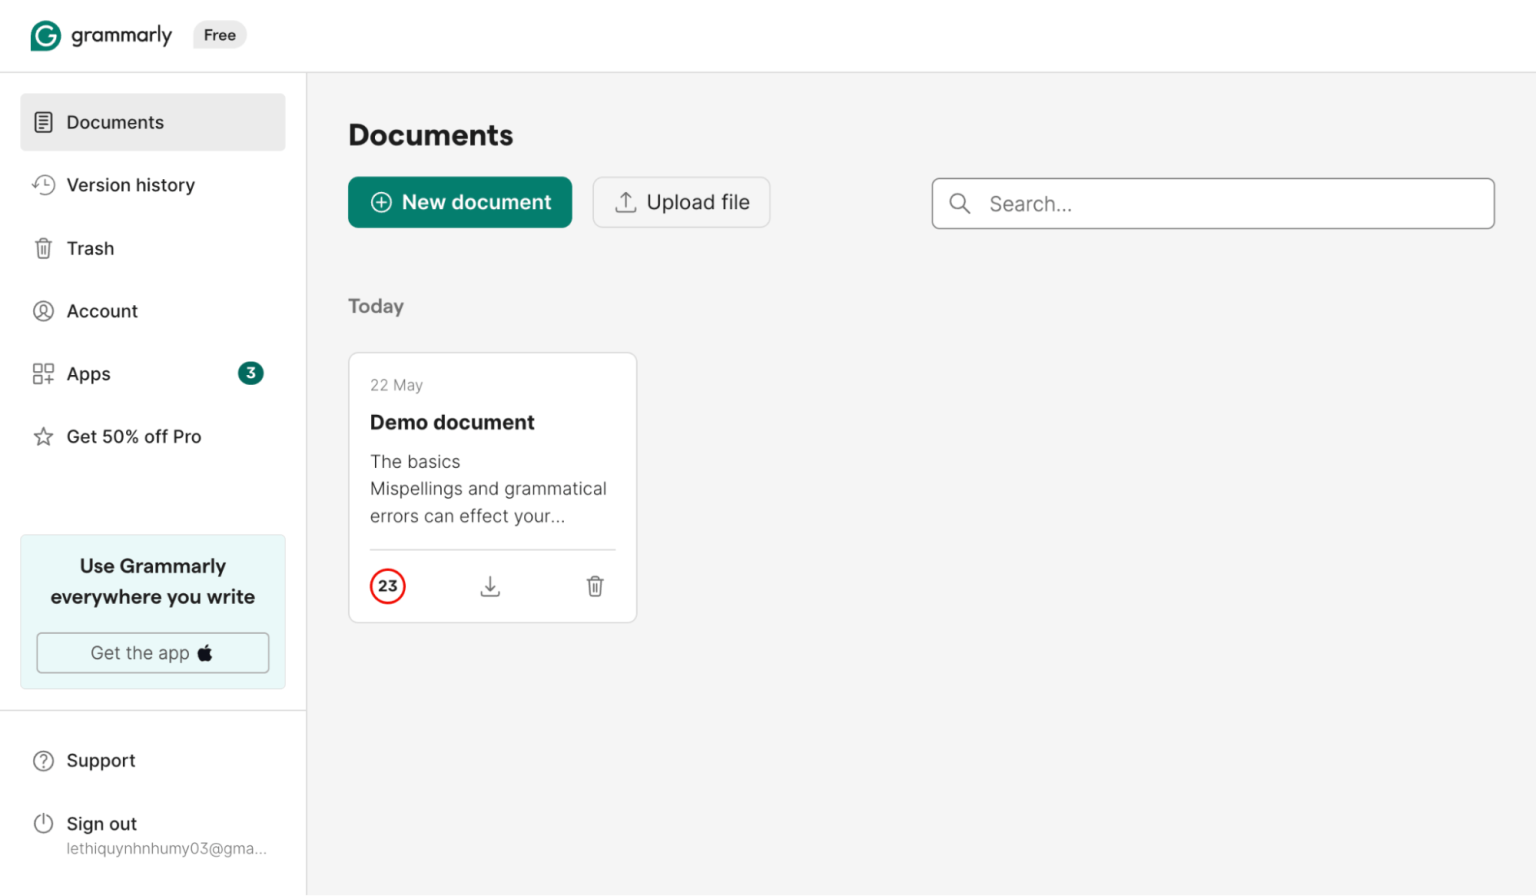Click the search magnifier icon
The height and width of the screenshot is (896, 1536).
pos(959,203)
